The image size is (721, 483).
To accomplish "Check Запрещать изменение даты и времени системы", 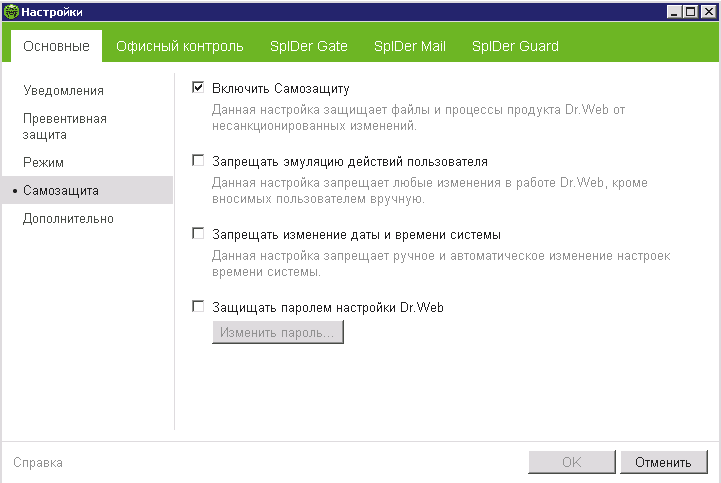I will point(198,234).
